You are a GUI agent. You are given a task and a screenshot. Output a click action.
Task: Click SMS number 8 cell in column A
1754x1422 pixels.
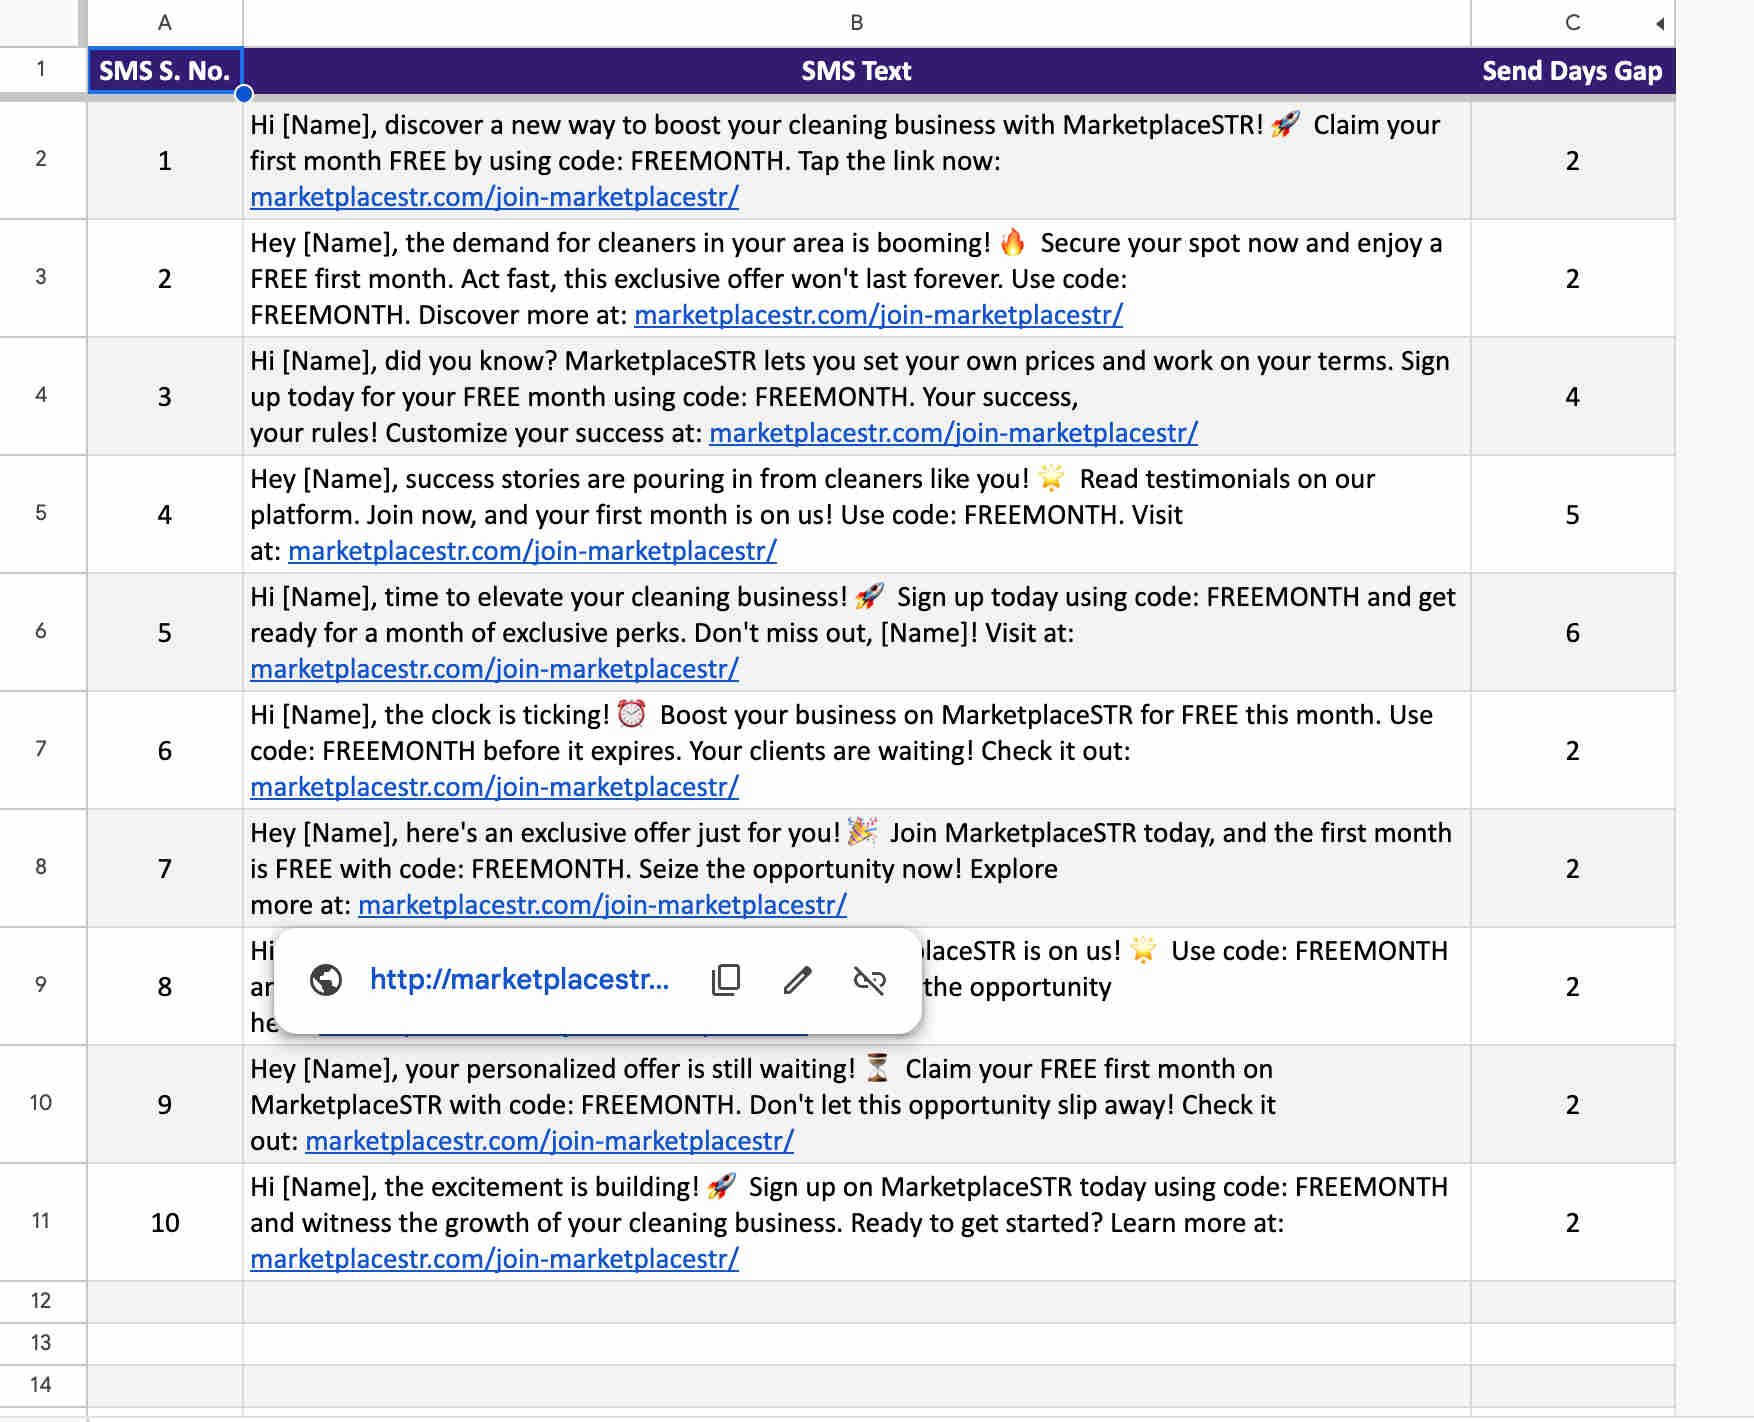click(x=165, y=987)
